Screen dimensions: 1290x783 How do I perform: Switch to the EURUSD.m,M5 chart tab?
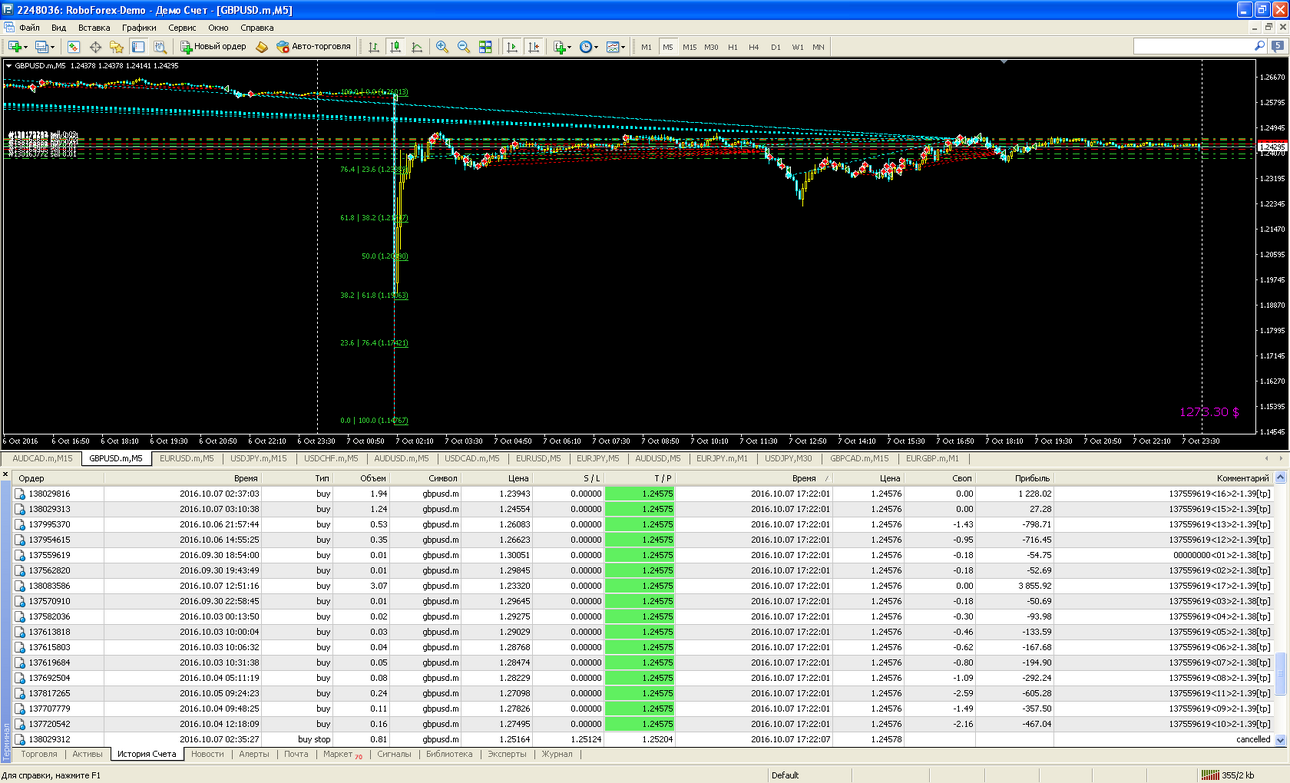[187, 458]
